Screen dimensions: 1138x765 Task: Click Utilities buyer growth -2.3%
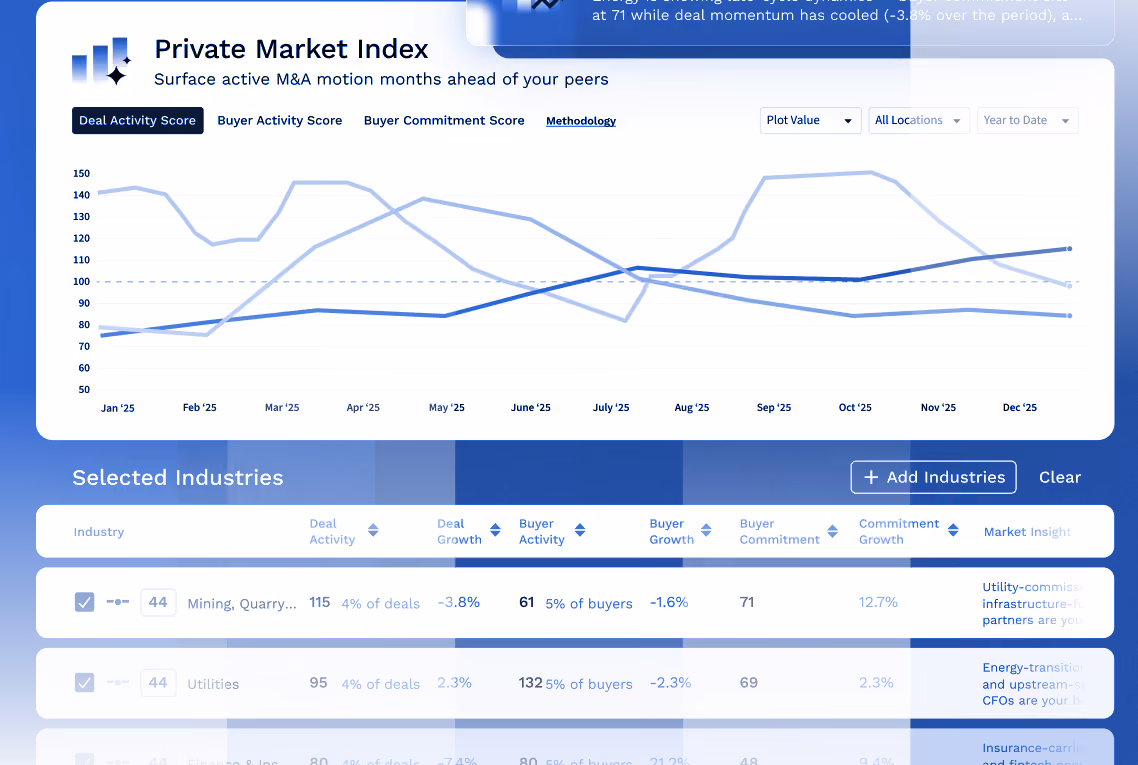click(670, 683)
